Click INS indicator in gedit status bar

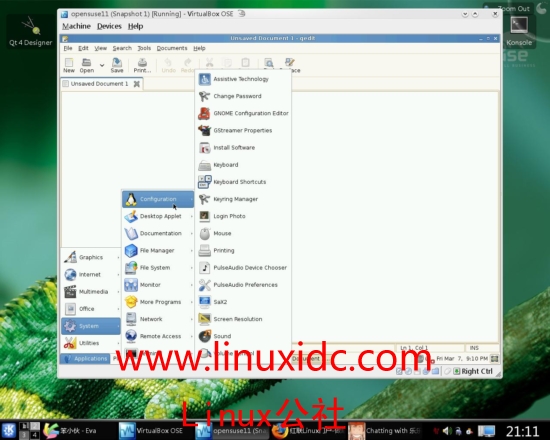pos(474,348)
